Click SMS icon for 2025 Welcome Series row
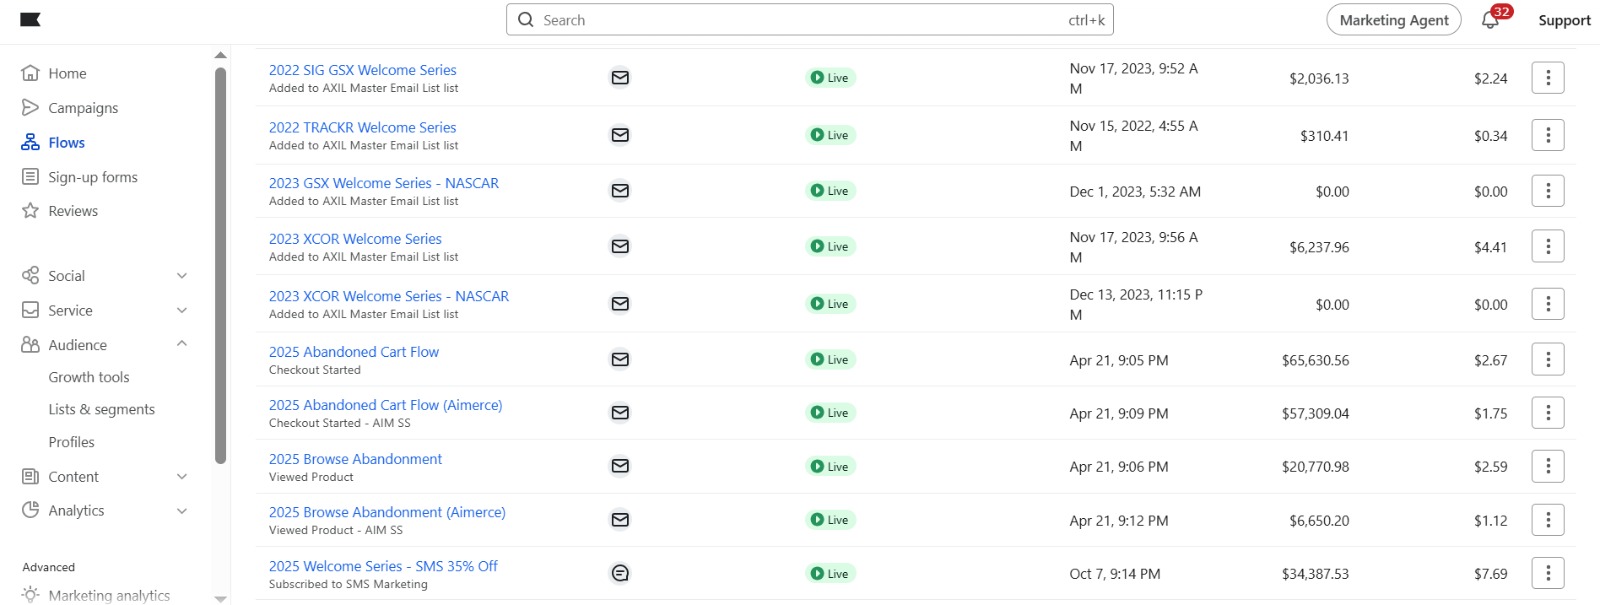 click(620, 573)
